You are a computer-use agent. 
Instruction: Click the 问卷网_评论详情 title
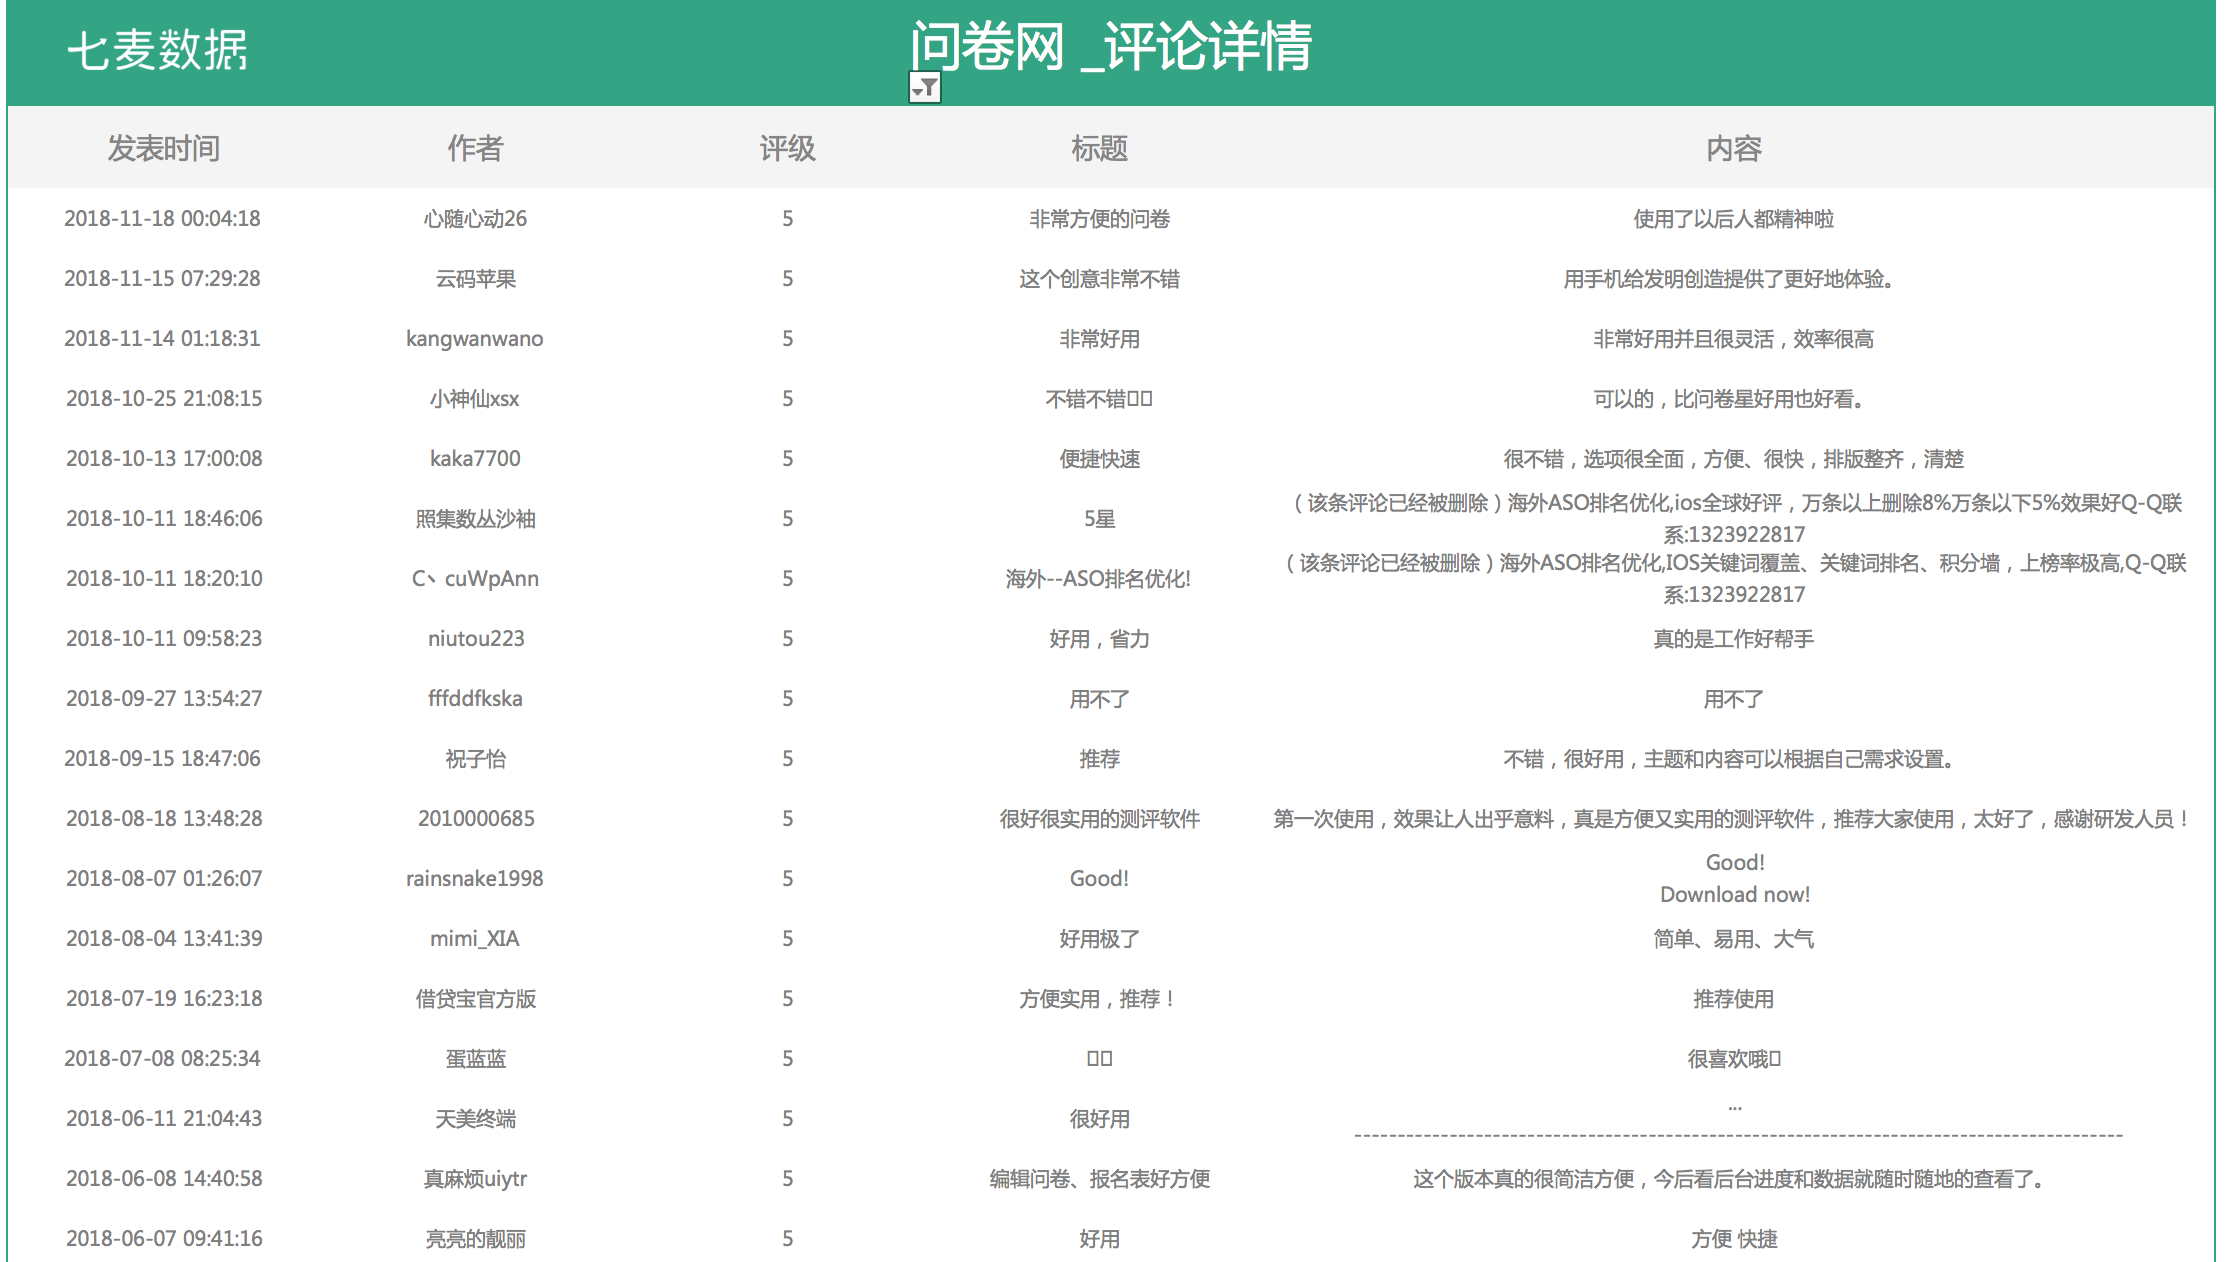1110,46
